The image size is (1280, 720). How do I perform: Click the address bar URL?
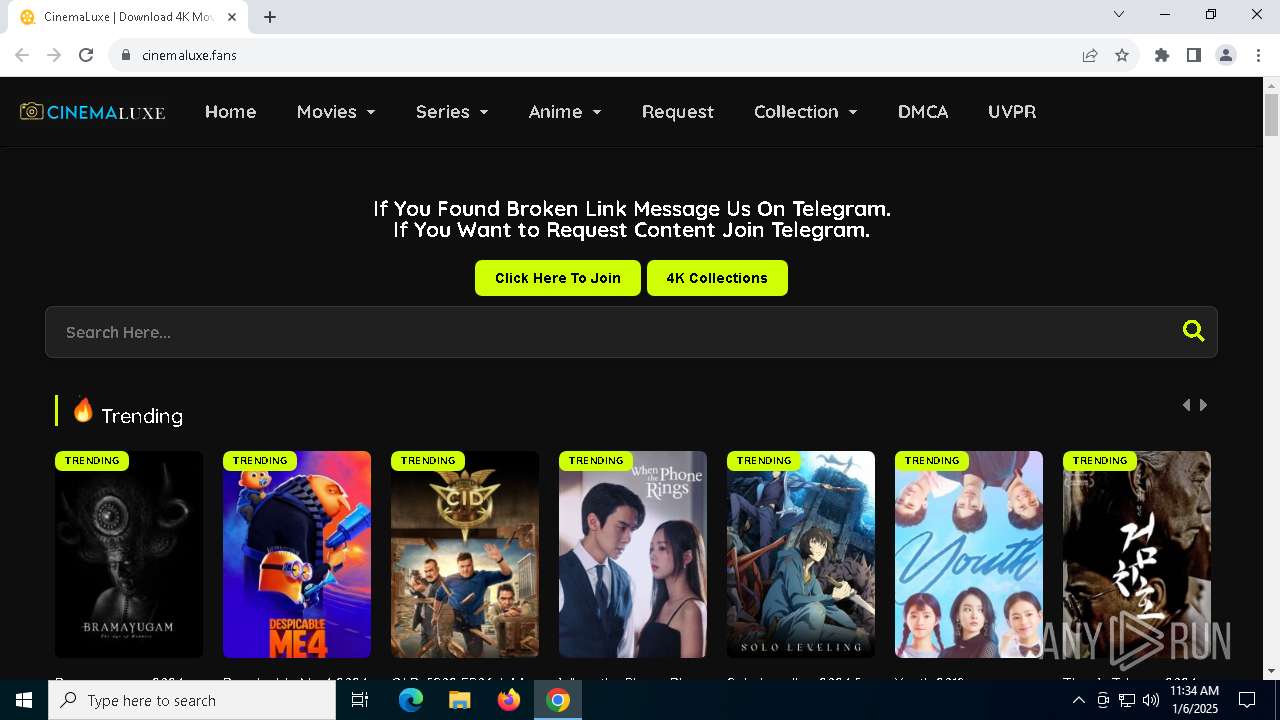[189, 55]
